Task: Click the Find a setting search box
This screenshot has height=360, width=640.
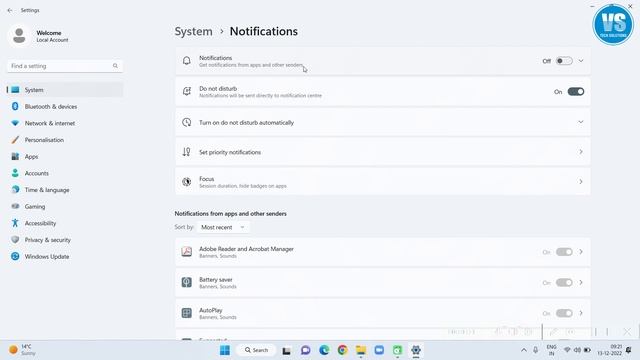Action: pyautogui.click(x=65, y=66)
